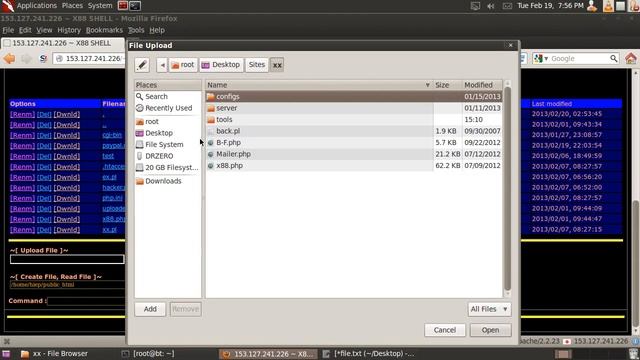The image size is (640, 360).
Task: Click the red launcher icon beside System
Action: click(122, 6)
